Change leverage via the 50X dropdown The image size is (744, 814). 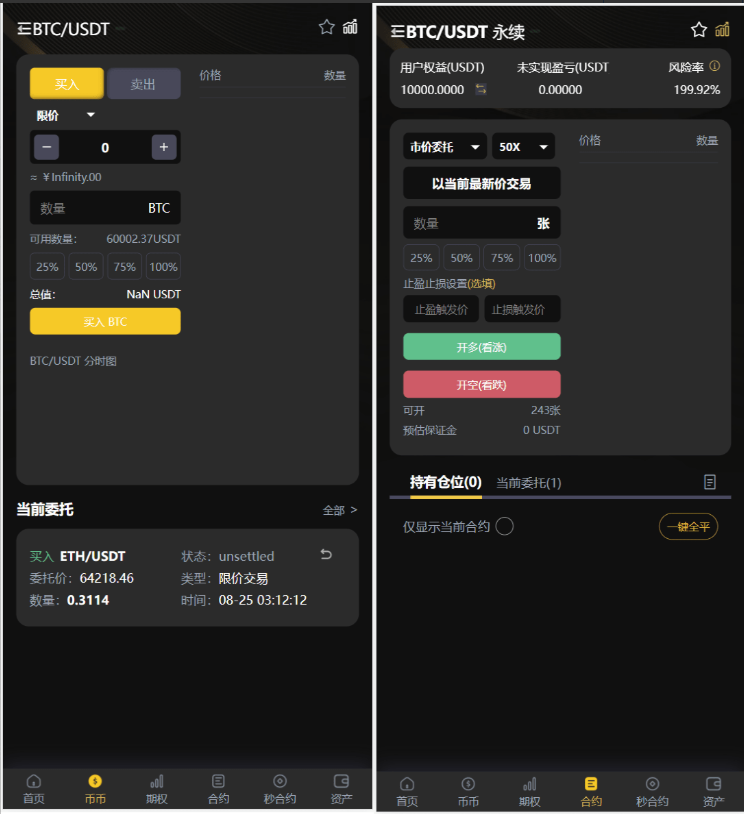point(523,147)
